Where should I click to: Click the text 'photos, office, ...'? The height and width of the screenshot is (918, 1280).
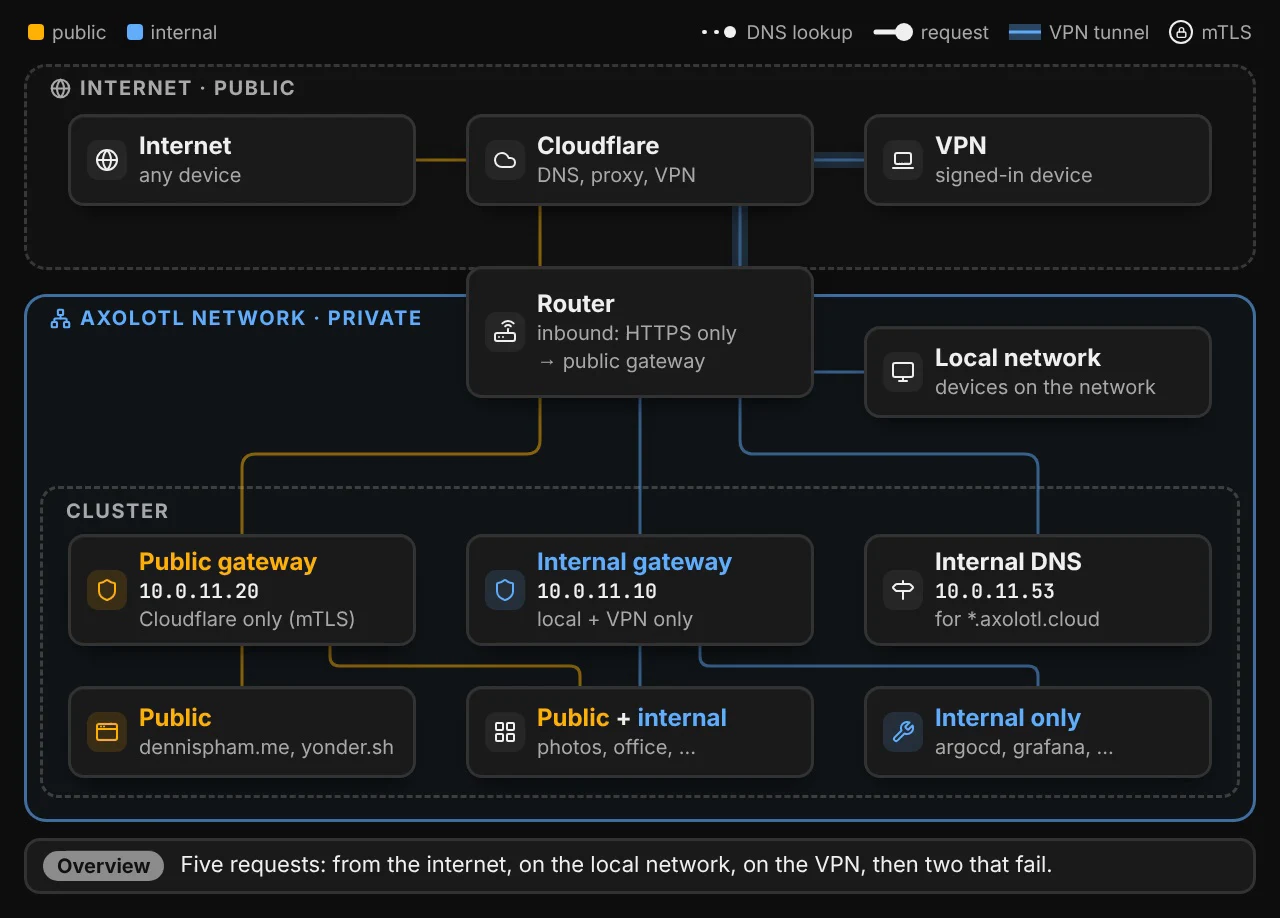(616, 747)
